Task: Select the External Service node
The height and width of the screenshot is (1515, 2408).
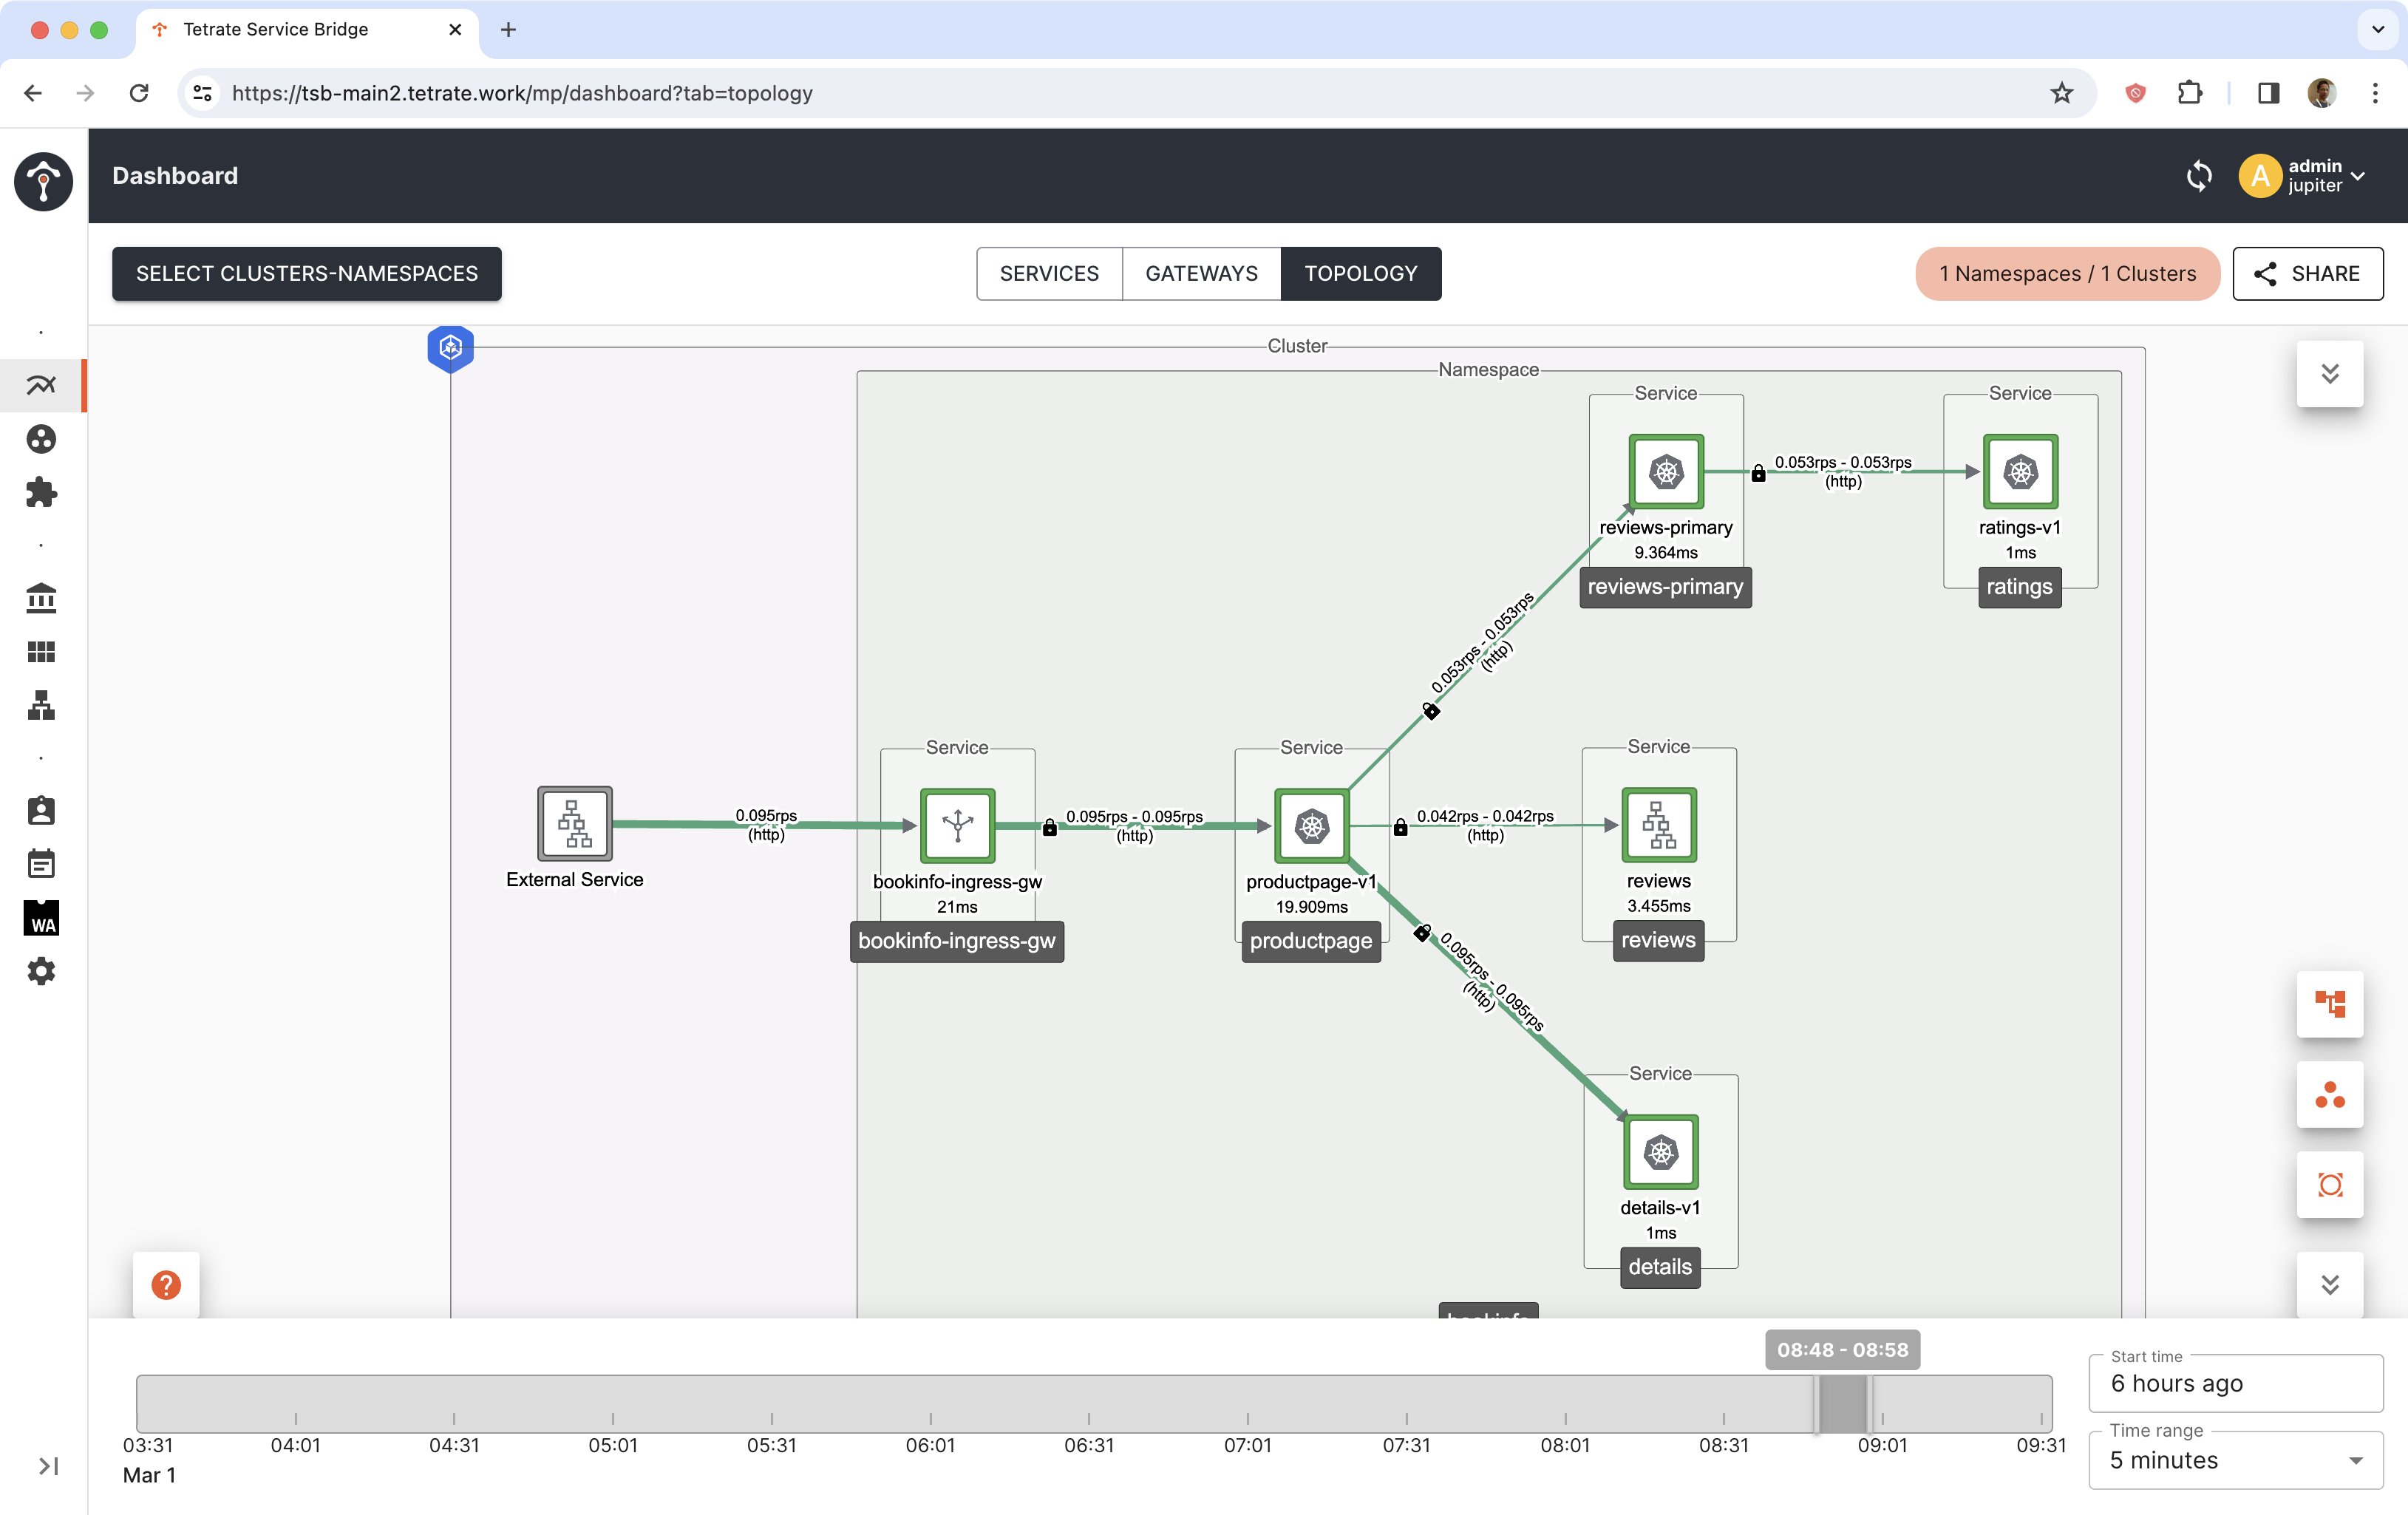Action: pyautogui.click(x=575, y=824)
